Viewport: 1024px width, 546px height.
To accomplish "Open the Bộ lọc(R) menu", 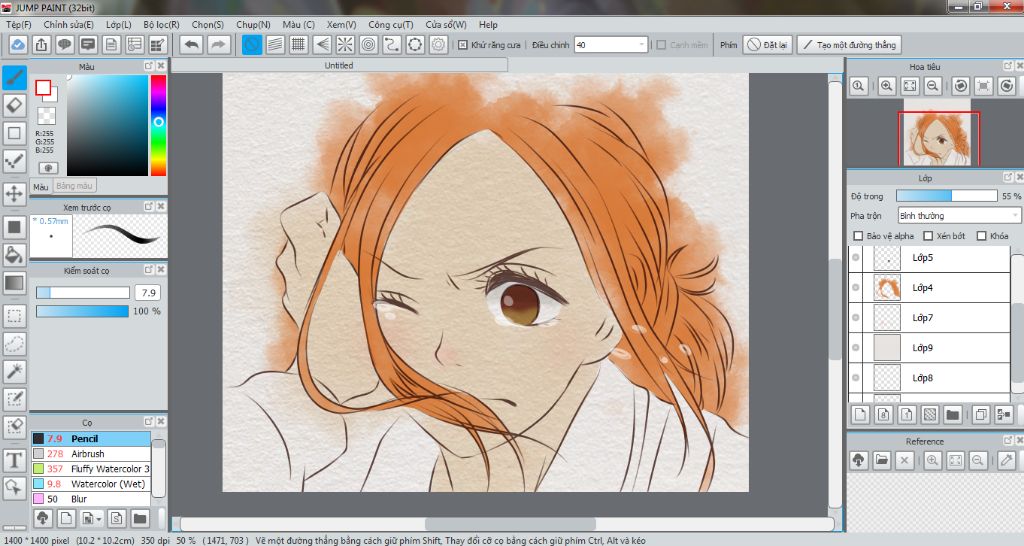I will tap(161, 24).
